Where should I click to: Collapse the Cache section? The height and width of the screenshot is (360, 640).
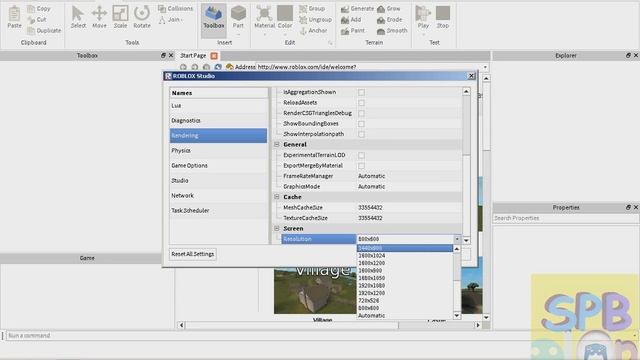tap(277, 197)
